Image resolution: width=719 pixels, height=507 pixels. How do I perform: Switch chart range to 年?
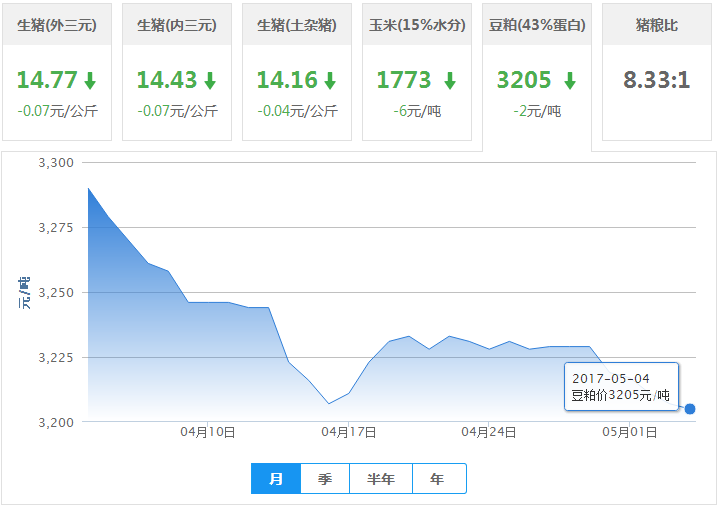pyautogui.click(x=439, y=479)
